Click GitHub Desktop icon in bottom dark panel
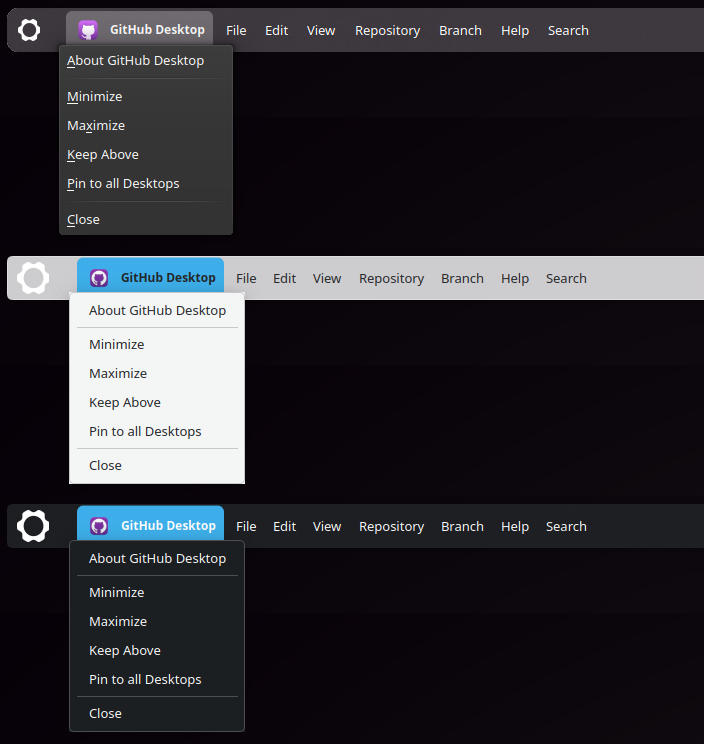The image size is (704, 744). (99, 526)
